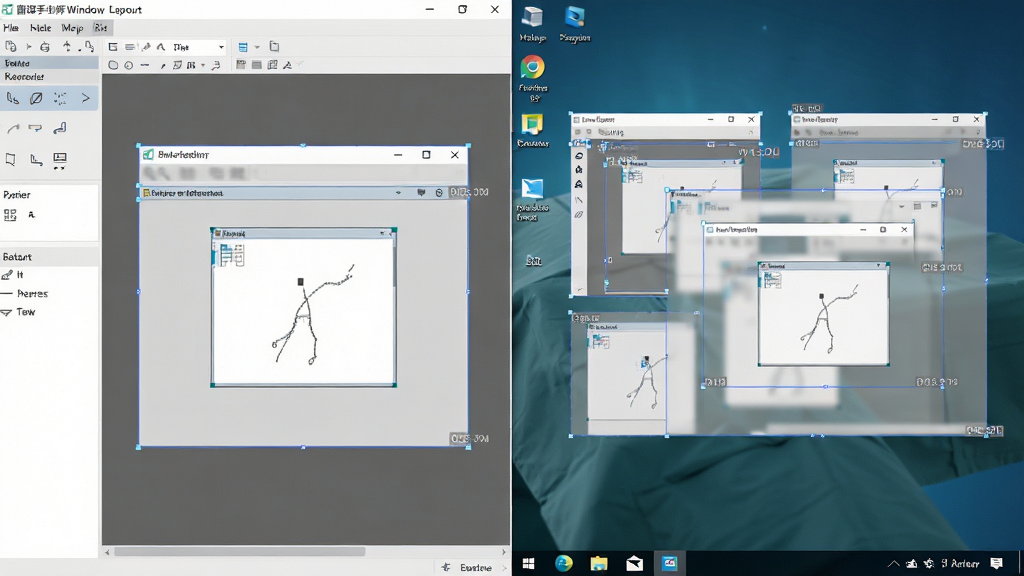Screen dimensions: 1024x576
Task: Click the stacked lines icon in the toolbar
Action: pos(130,47)
